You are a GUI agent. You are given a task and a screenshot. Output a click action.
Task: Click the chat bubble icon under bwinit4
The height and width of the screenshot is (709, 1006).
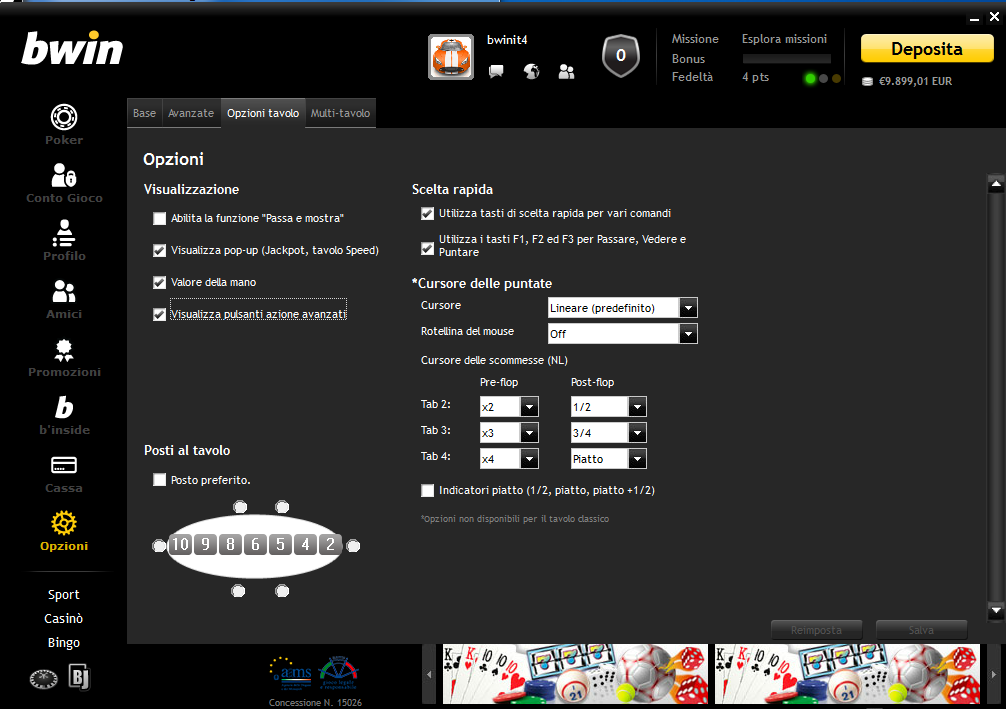(x=496, y=71)
